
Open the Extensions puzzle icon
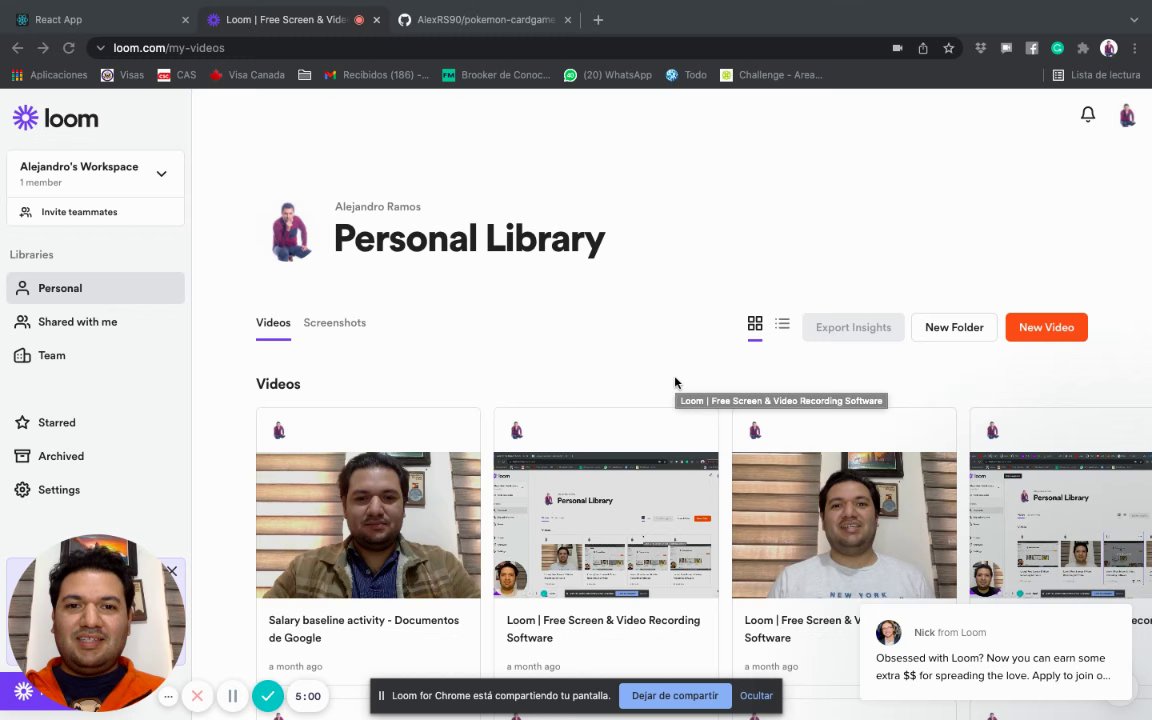coord(1083,48)
